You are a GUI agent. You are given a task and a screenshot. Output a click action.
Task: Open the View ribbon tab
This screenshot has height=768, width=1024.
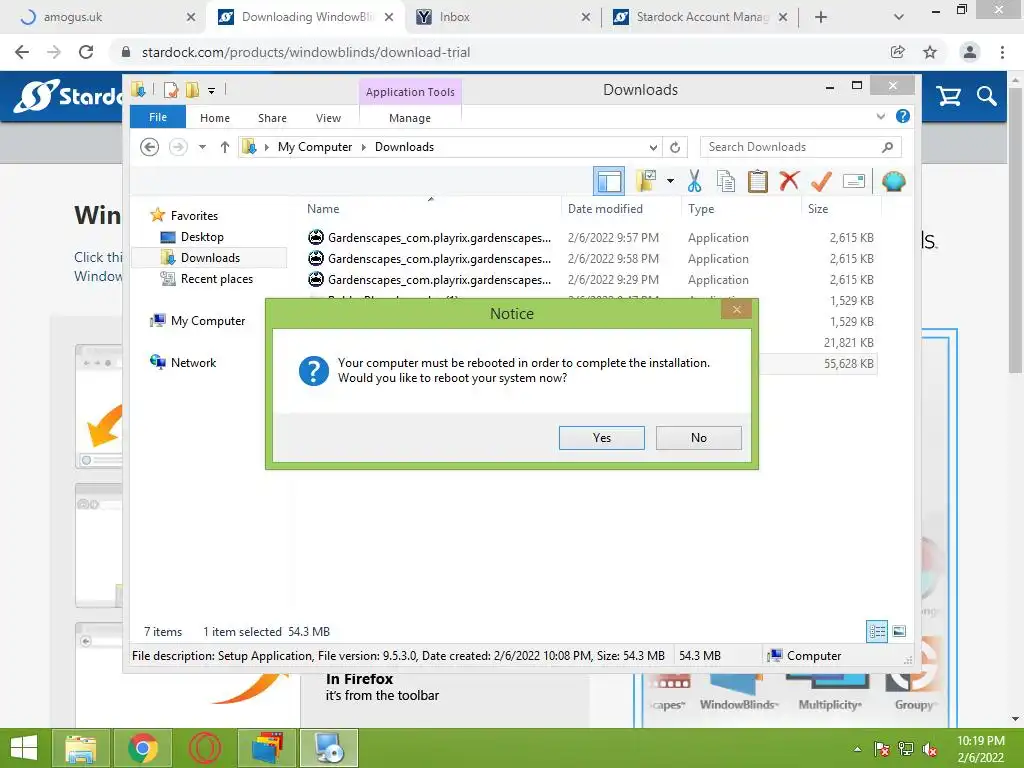[328, 118]
